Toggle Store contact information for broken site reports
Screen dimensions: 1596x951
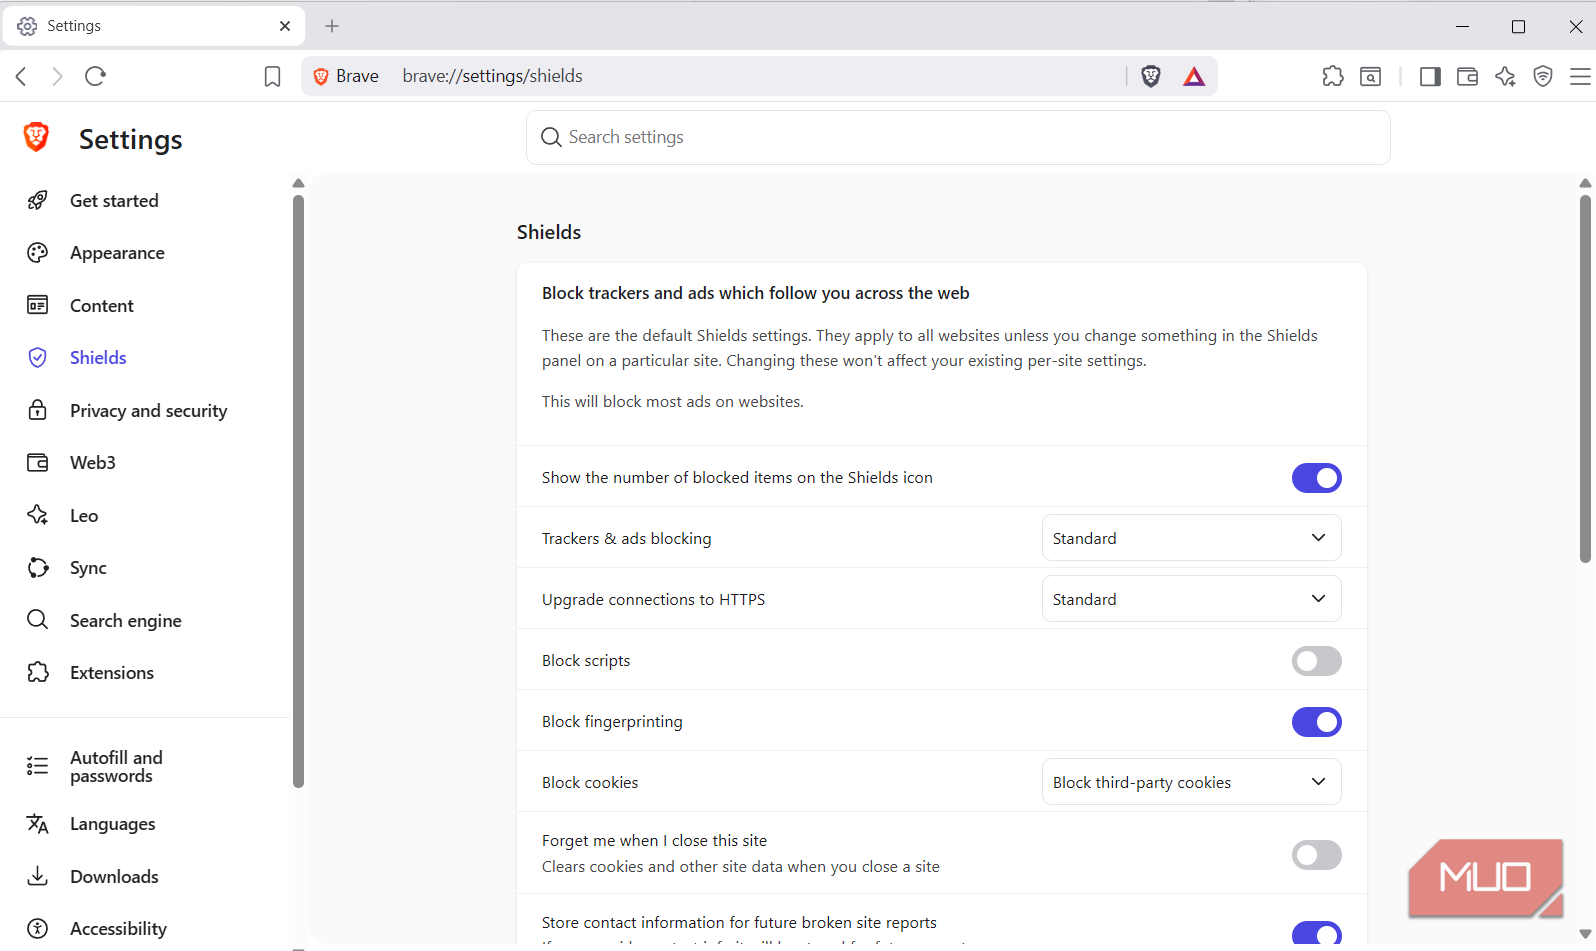coord(1316,933)
